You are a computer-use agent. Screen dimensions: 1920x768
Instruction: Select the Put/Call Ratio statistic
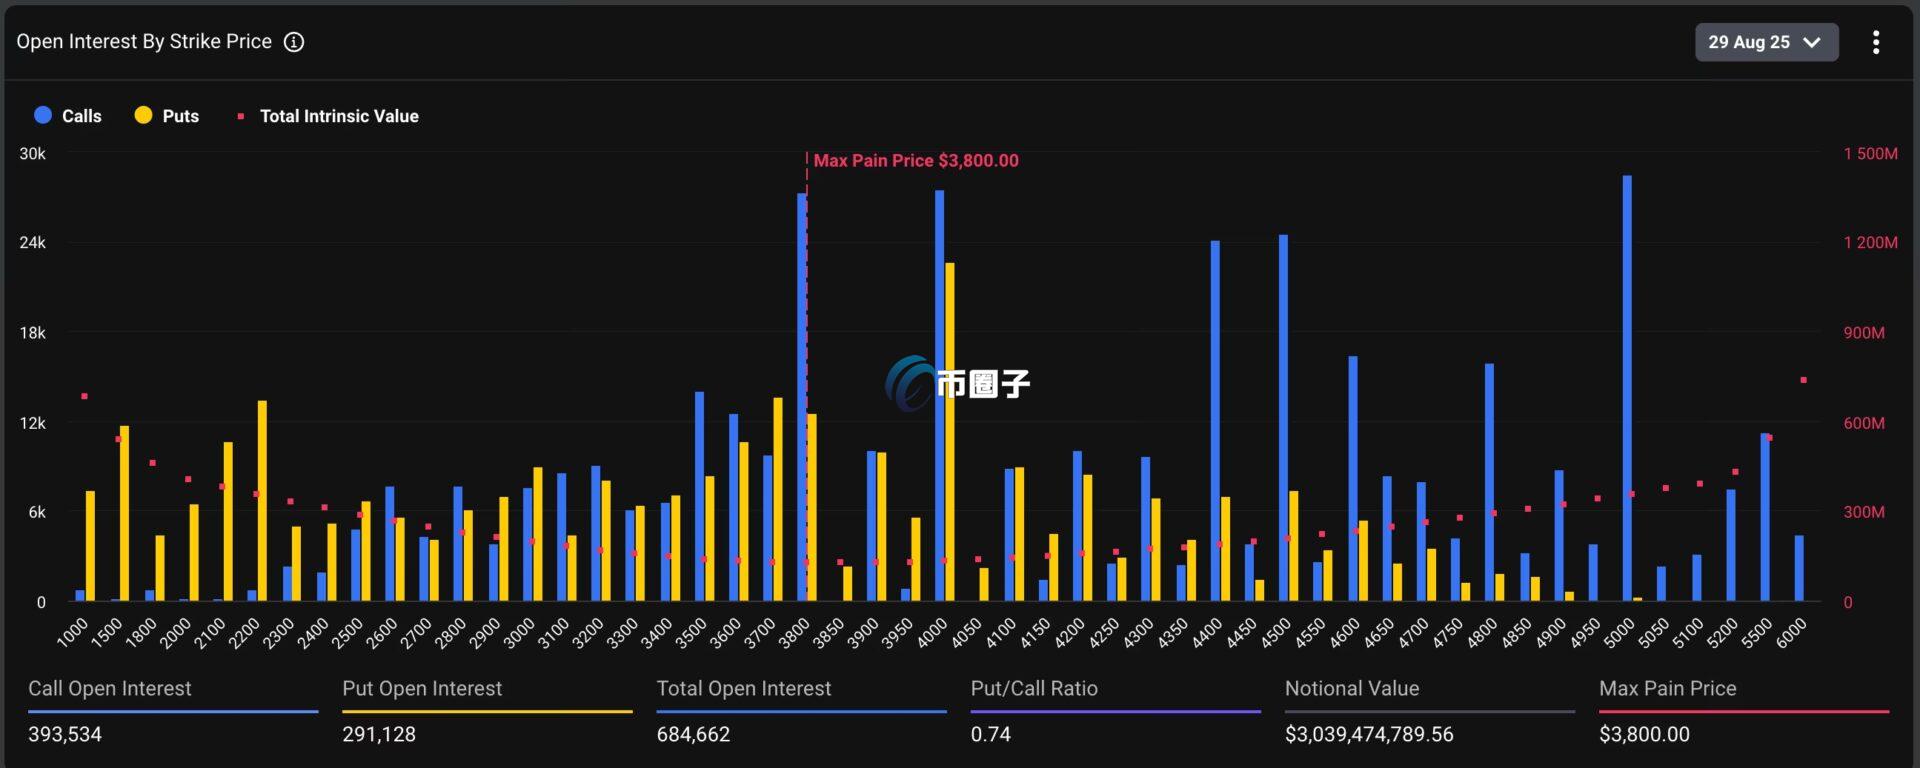[x=1034, y=688]
